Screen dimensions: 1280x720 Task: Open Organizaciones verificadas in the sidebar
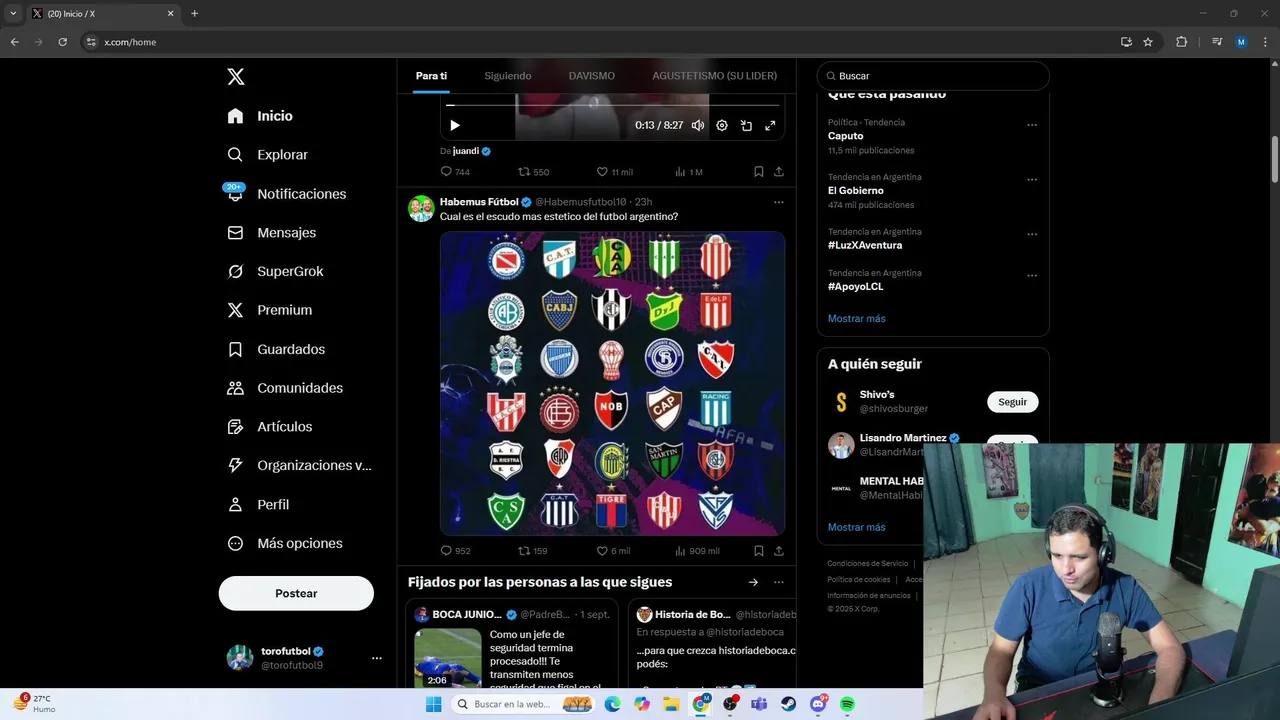pyautogui.click(x=299, y=465)
